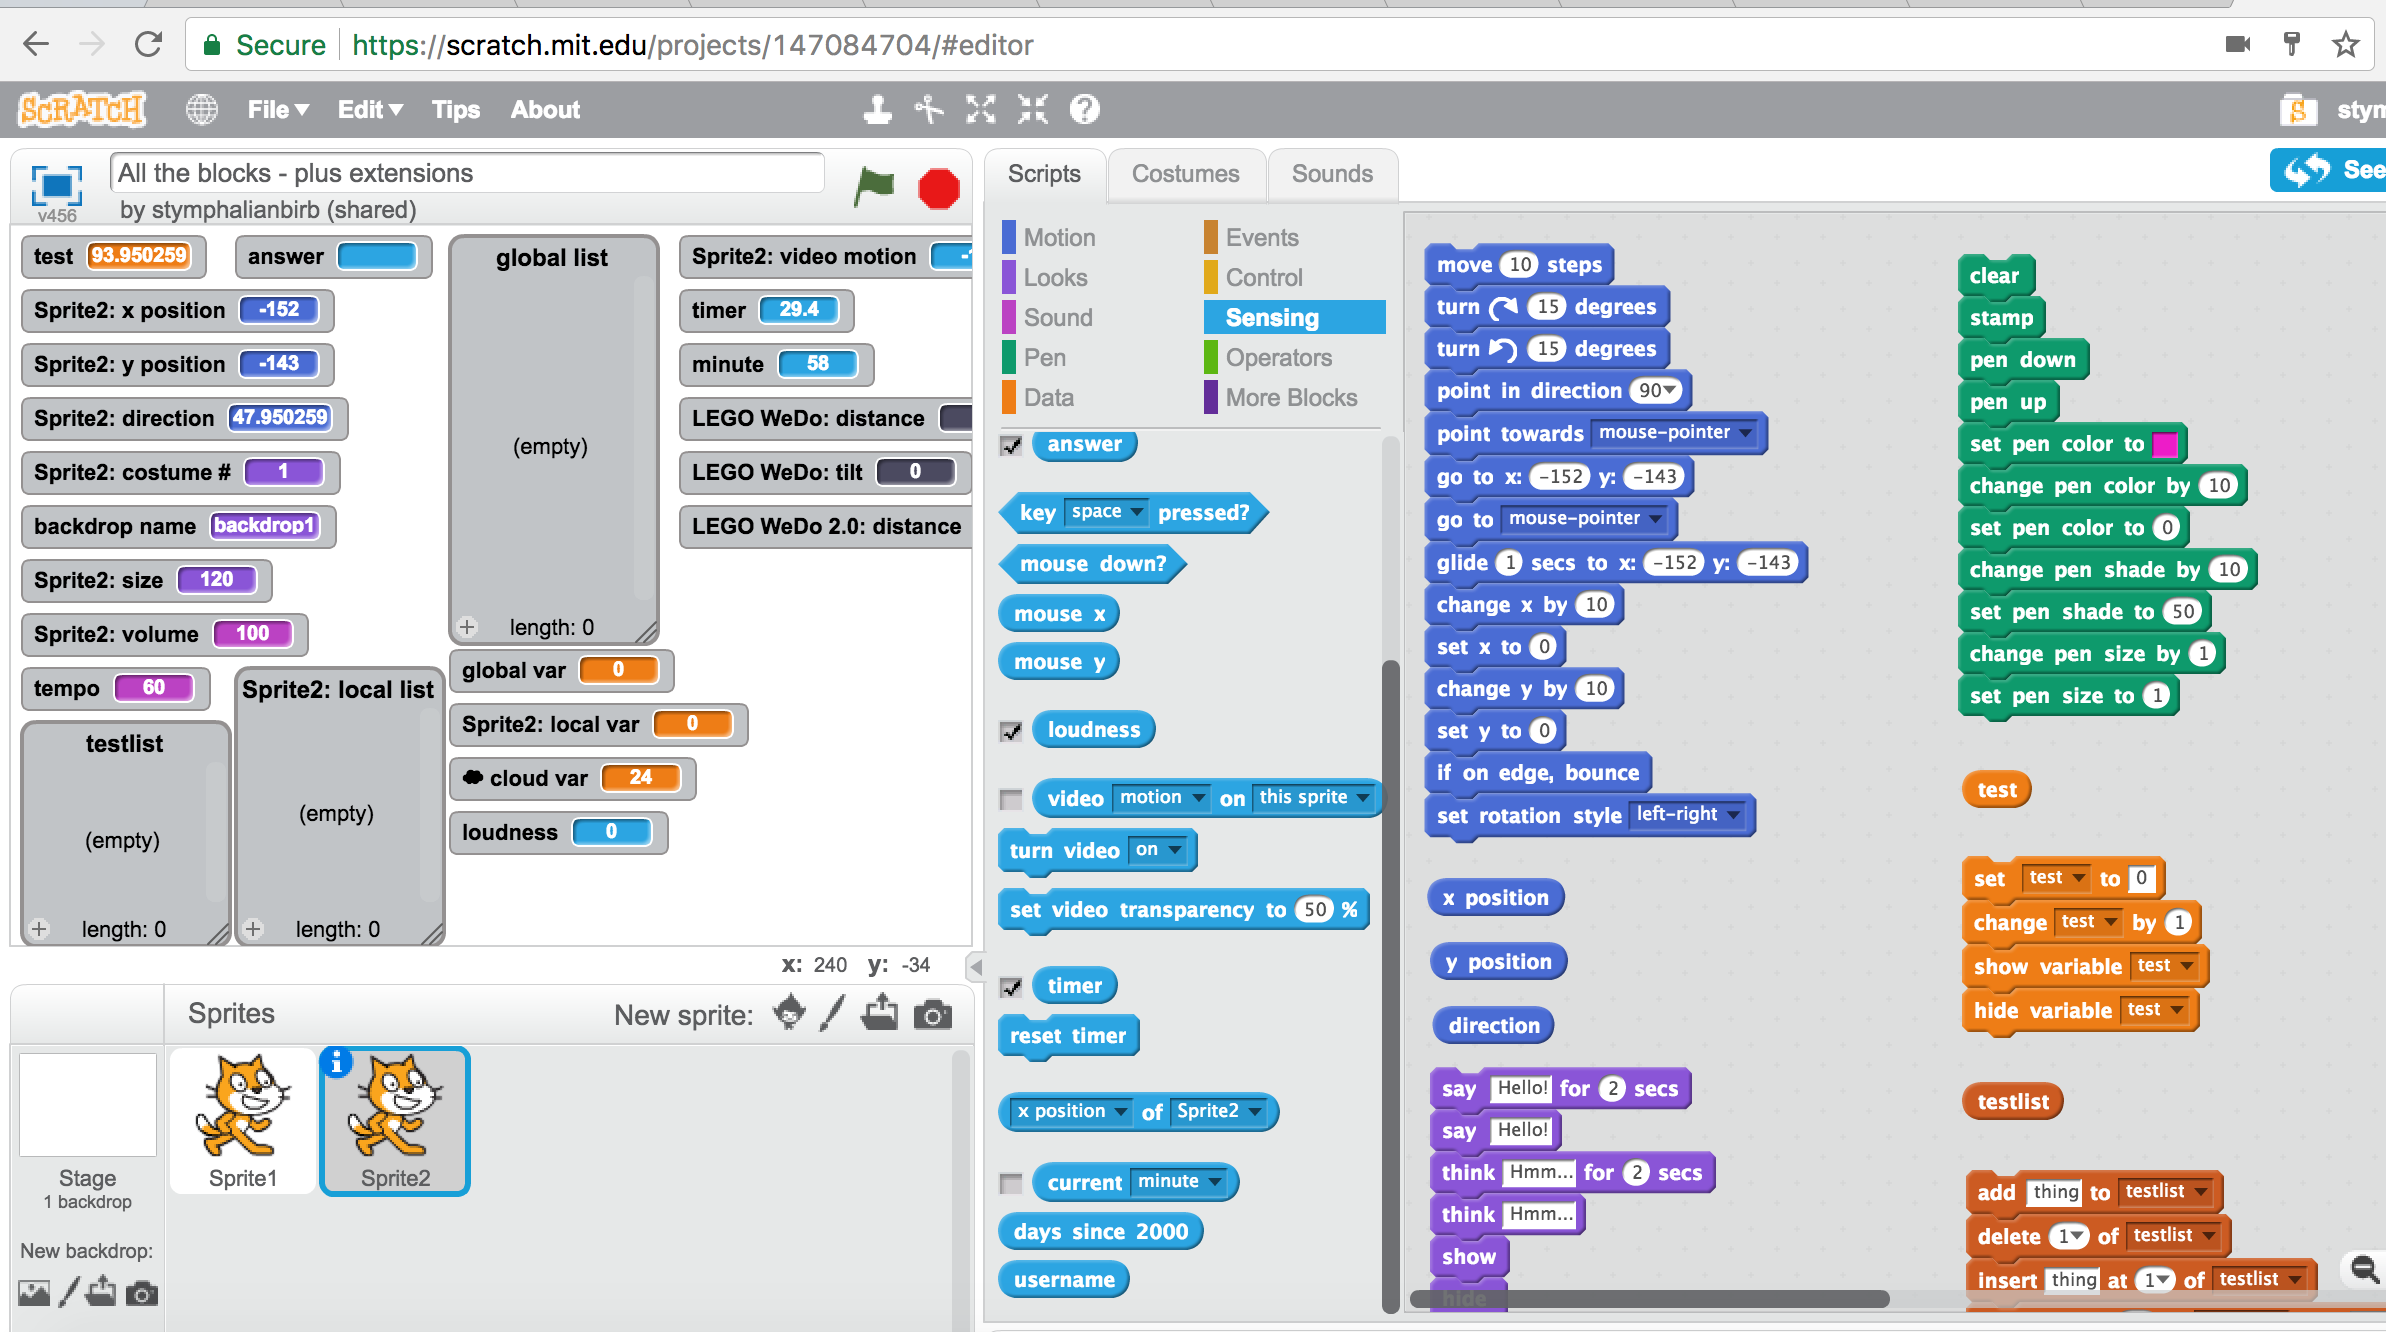
Task: Select the Duplicate stamp tool
Action: point(877,109)
